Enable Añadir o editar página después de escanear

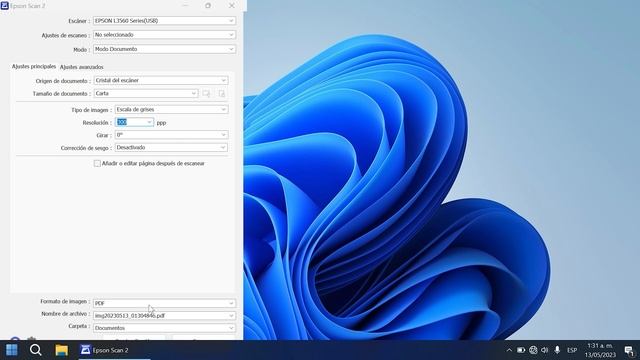[x=97, y=163]
